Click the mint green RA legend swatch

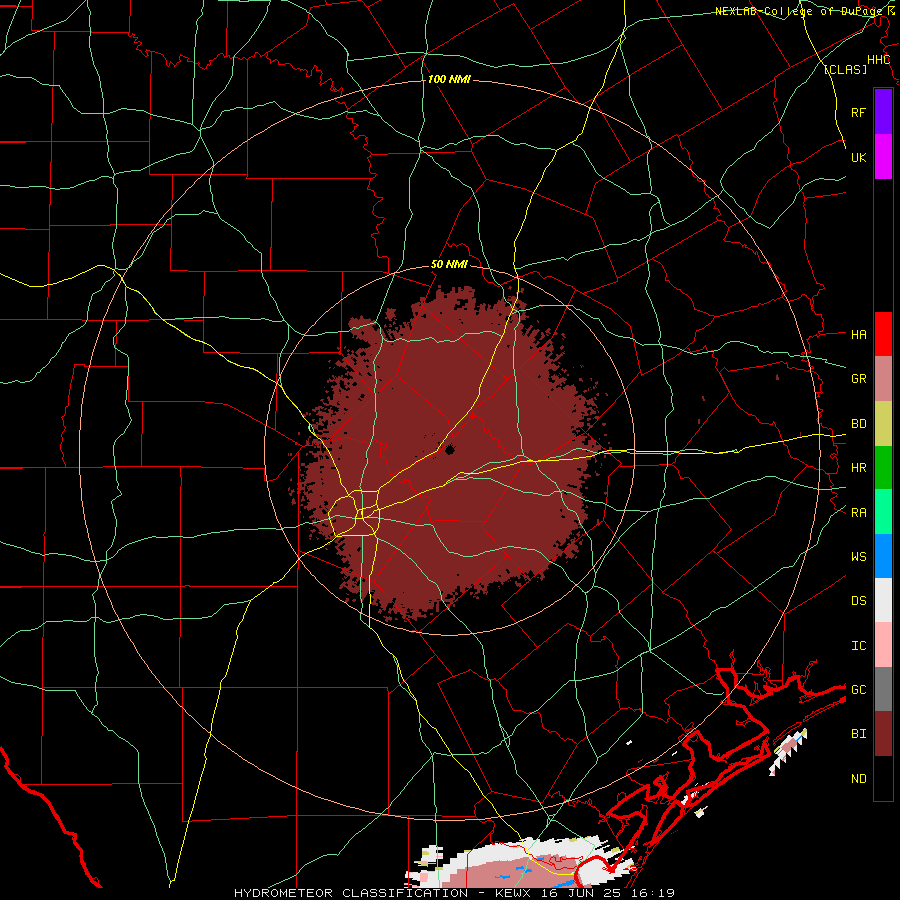[x=883, y=512]
